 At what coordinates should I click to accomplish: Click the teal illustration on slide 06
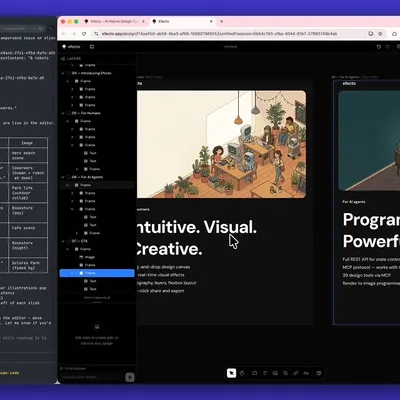pyautogui.click(x=369, y=141)
